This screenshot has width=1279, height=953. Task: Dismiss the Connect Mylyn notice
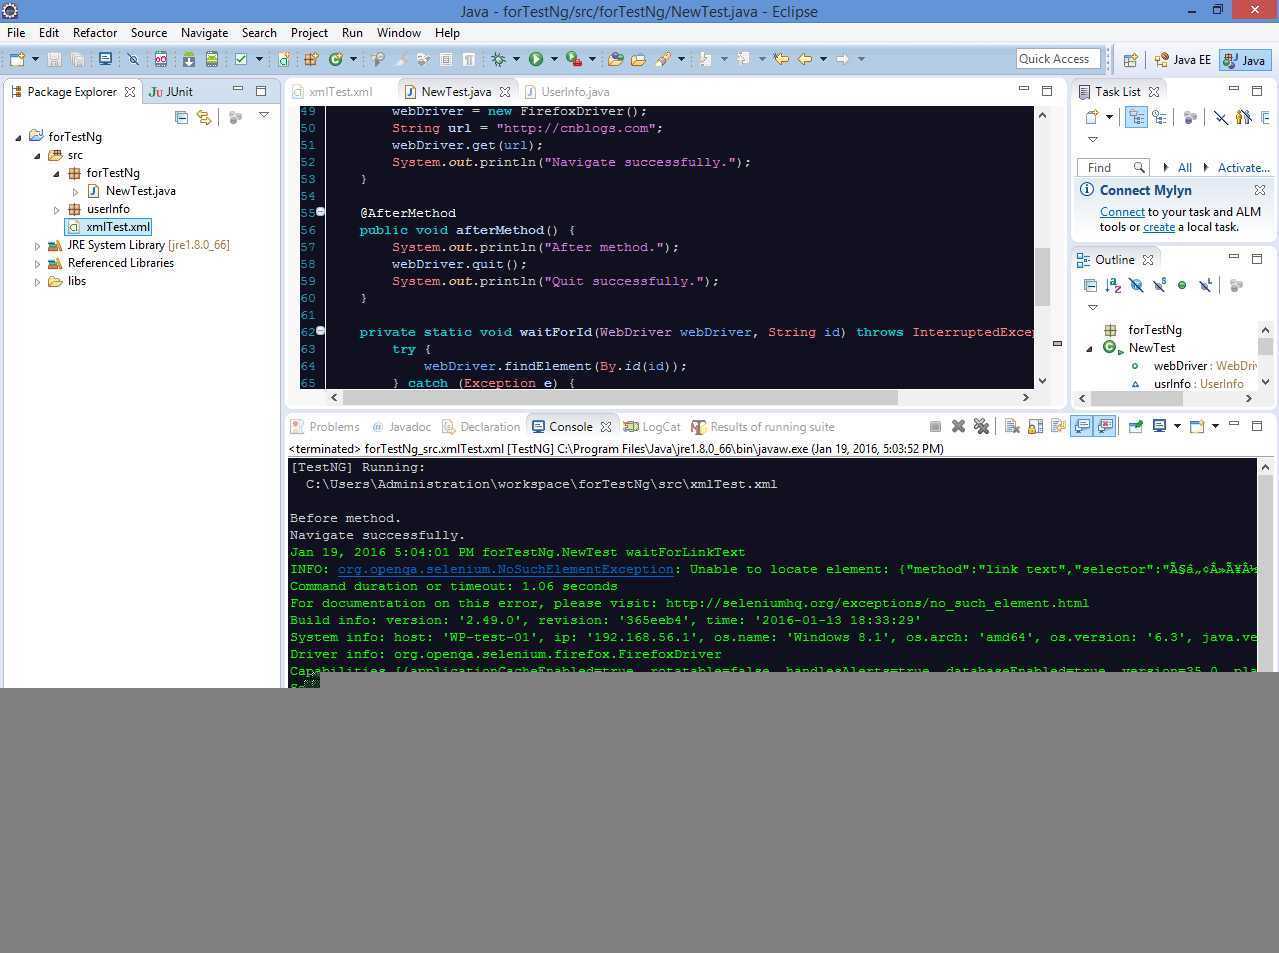pyautogui.click(x=1260, y=190)
